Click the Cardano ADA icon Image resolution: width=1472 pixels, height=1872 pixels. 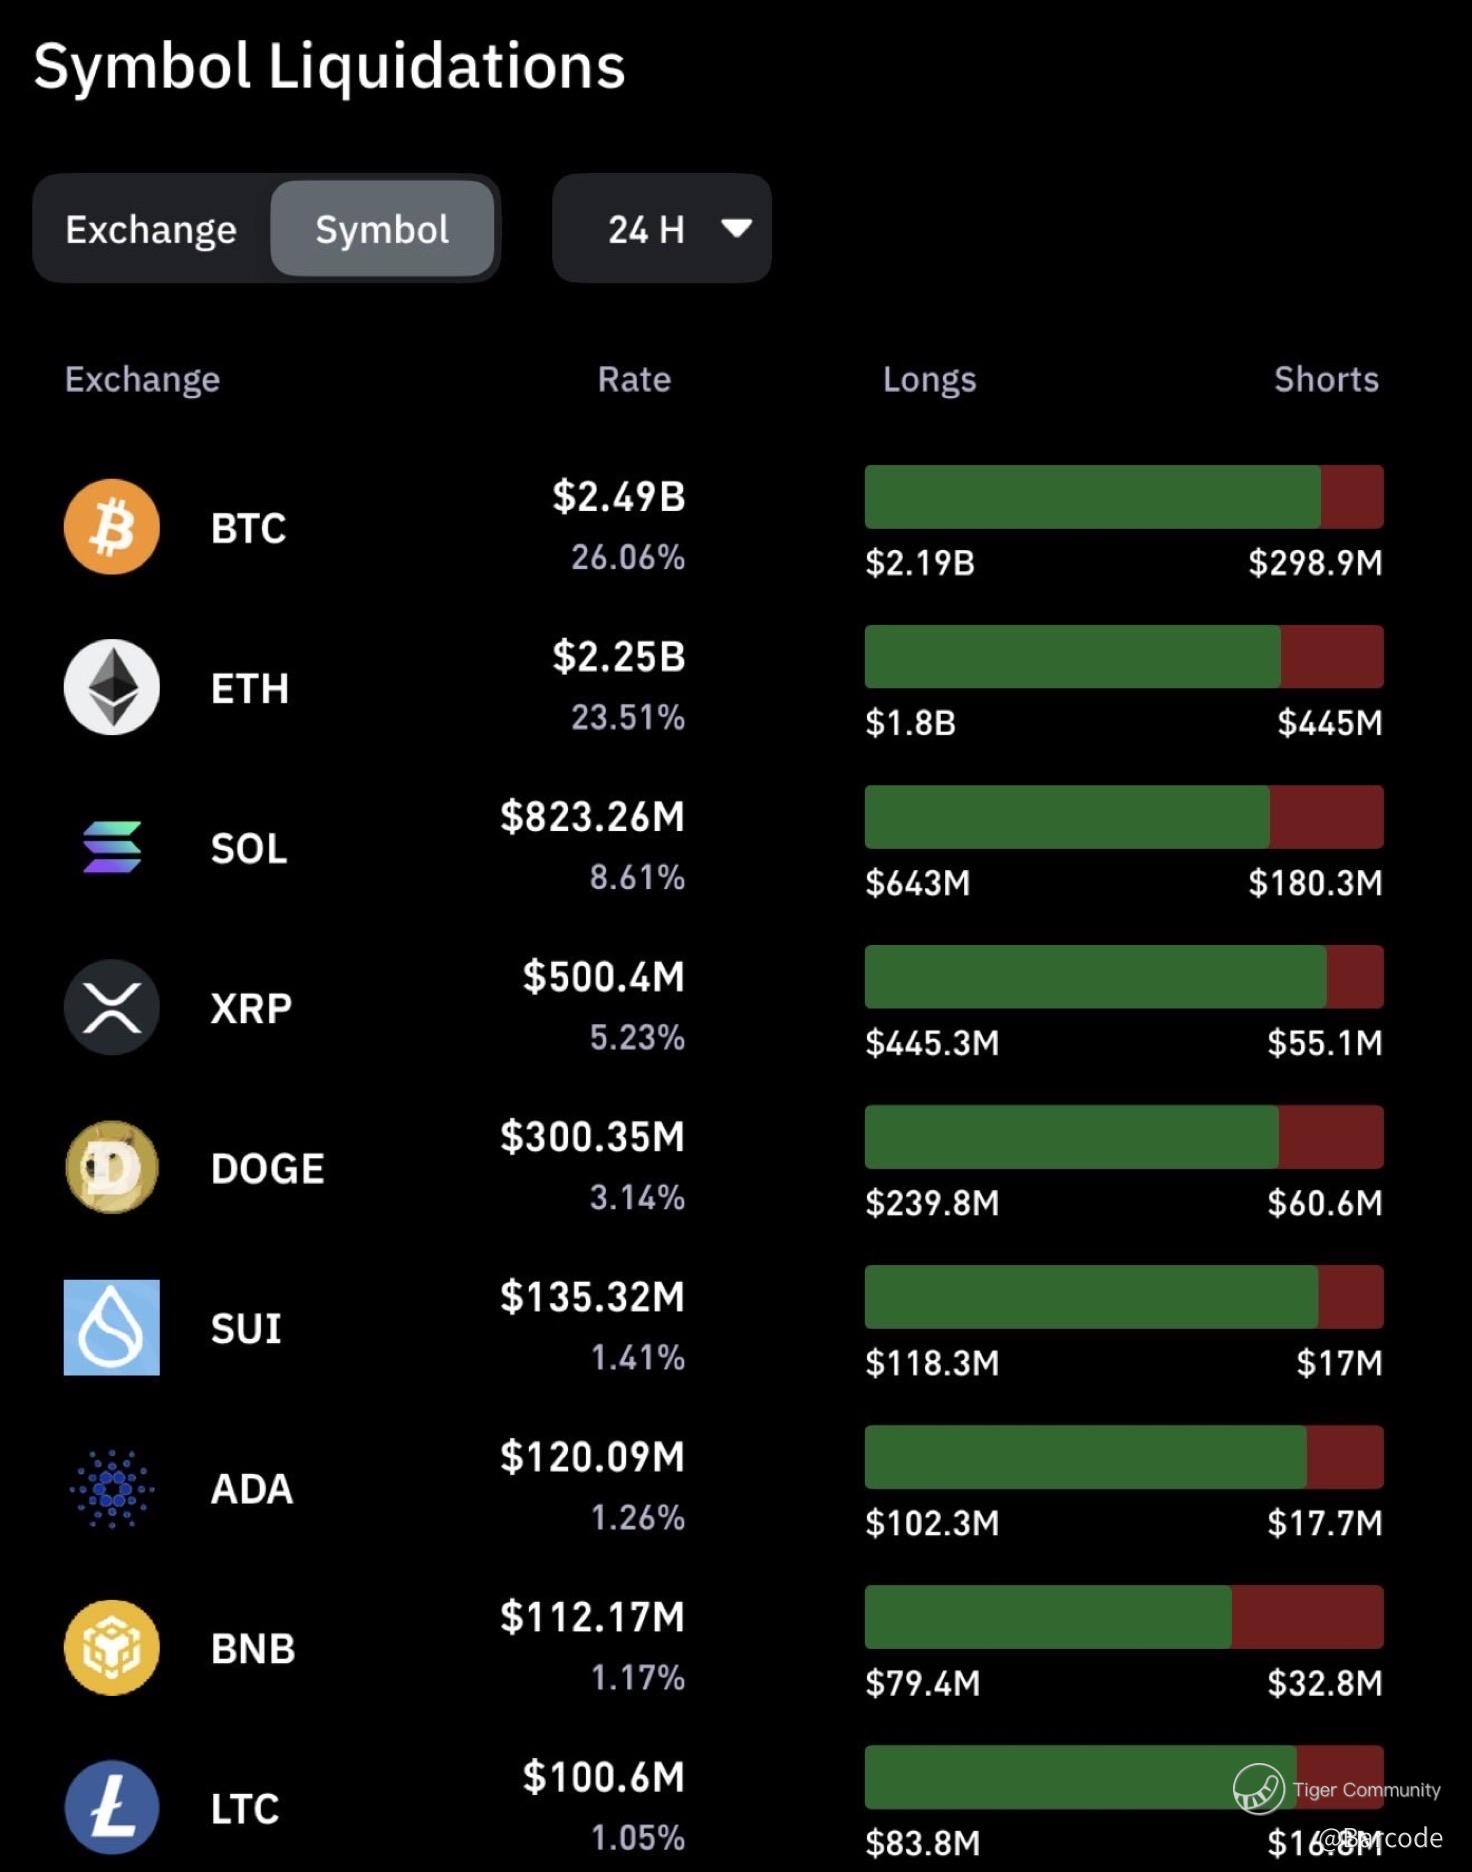(112, 1488)
